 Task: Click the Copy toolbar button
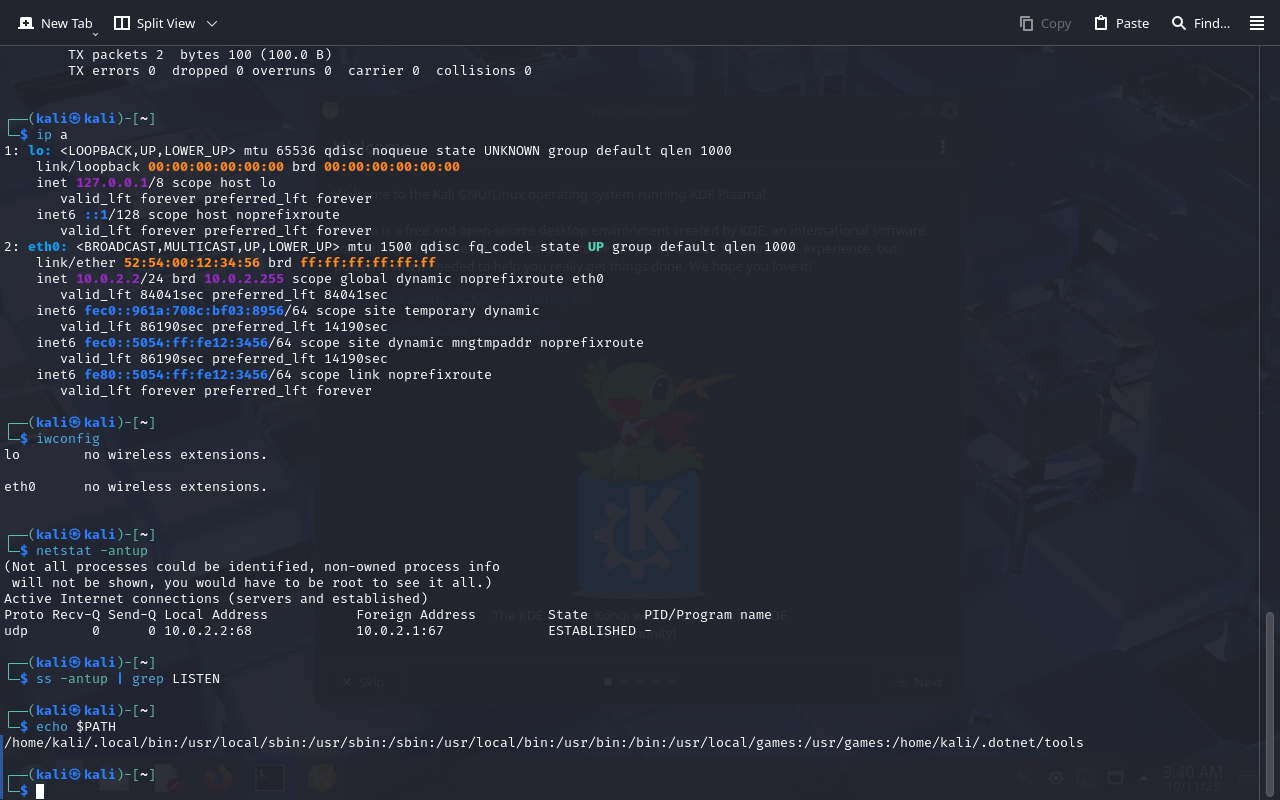pos(1045,23)
